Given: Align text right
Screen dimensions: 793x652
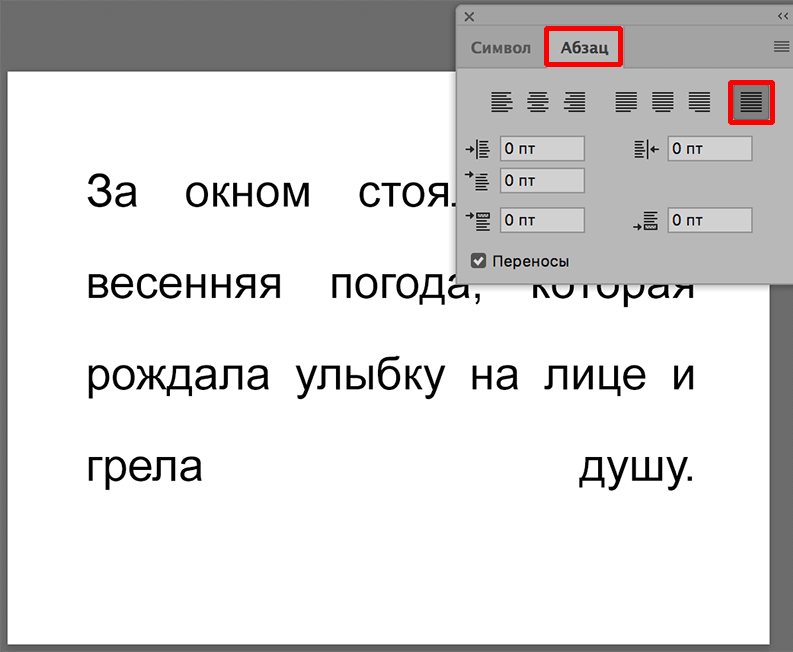Looking at the screenshot, I should click(x=575, y=102).
